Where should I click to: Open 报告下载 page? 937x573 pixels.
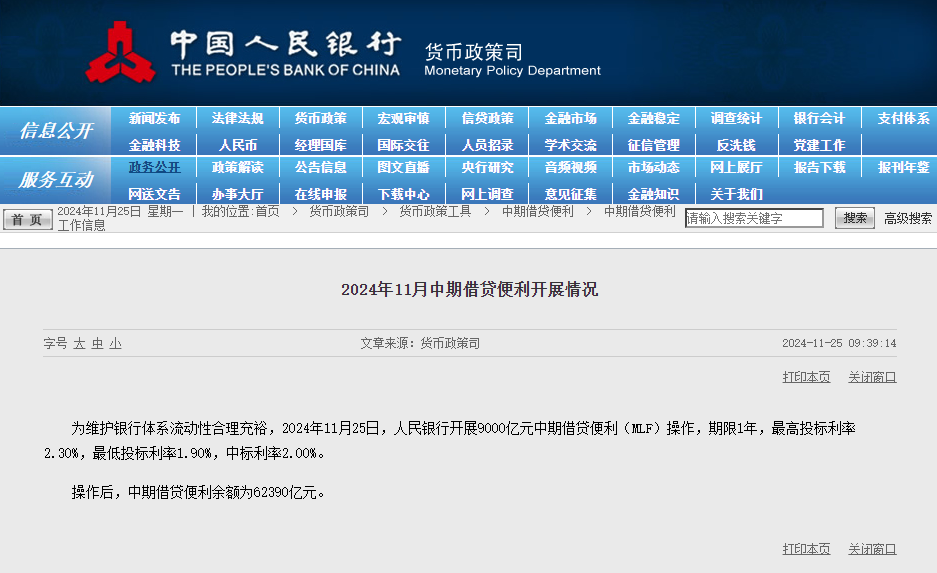[x=819, y=167]
